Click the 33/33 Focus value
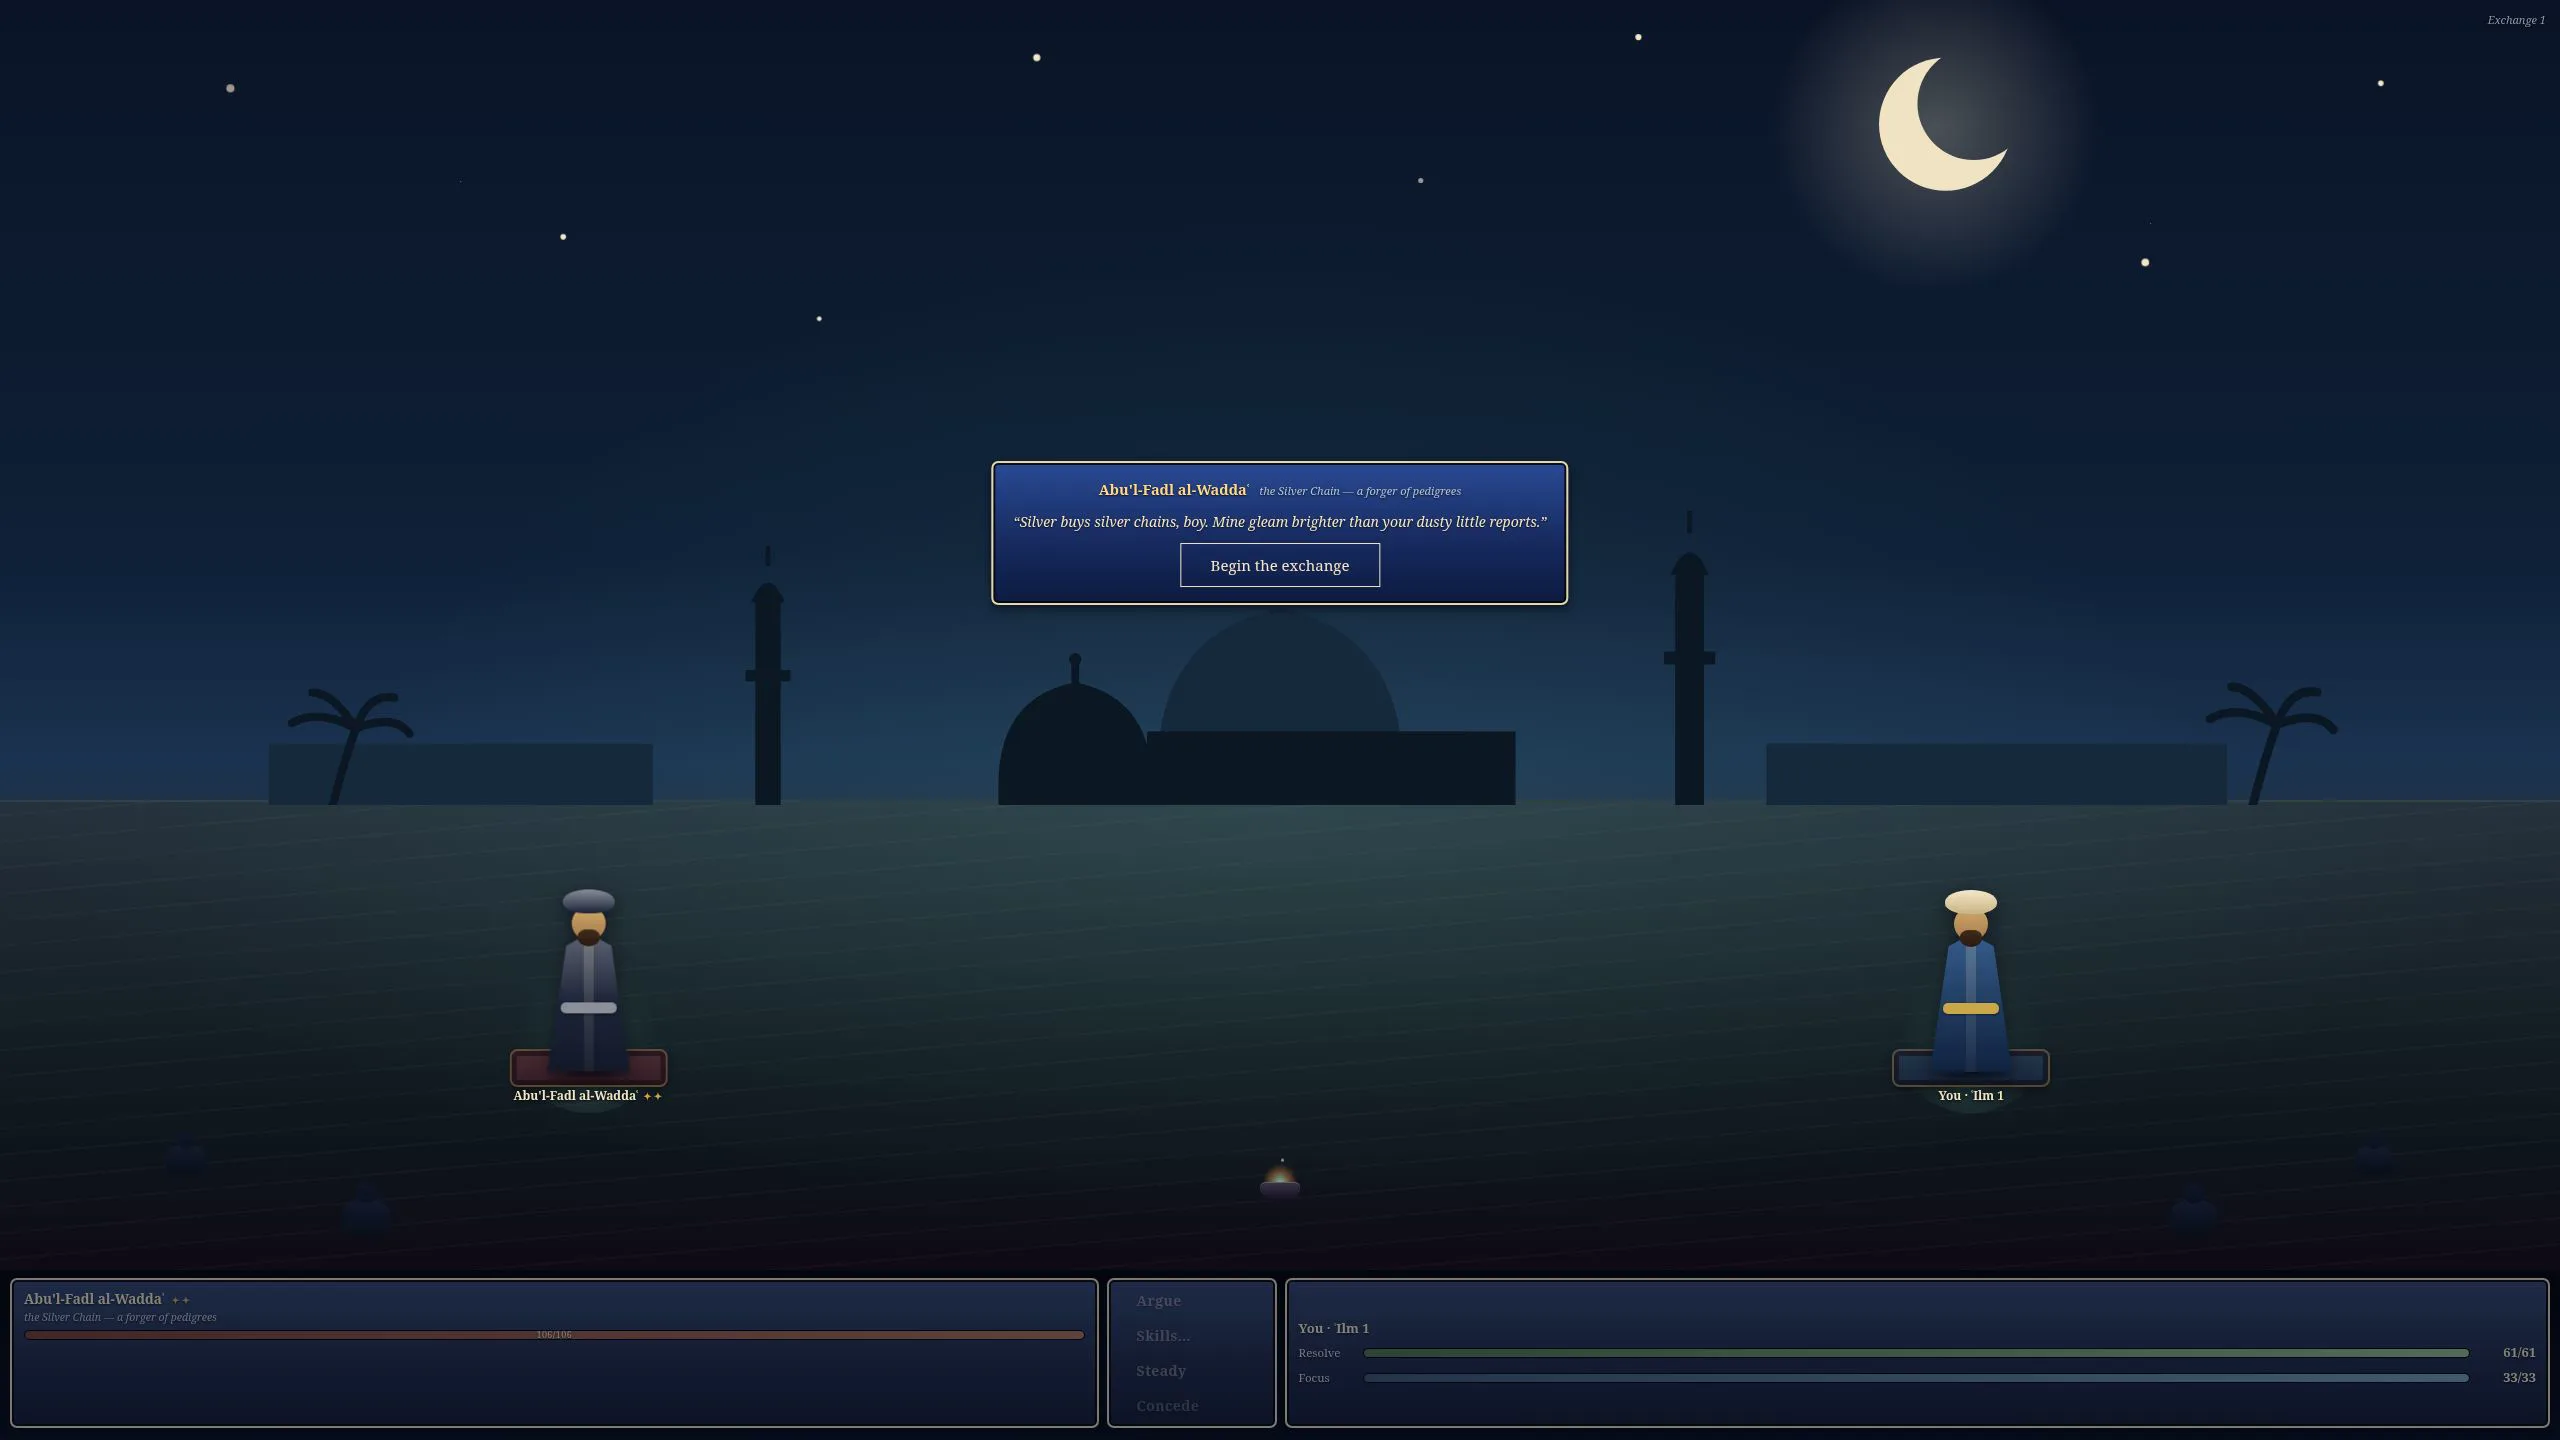 (2518, 1378)
